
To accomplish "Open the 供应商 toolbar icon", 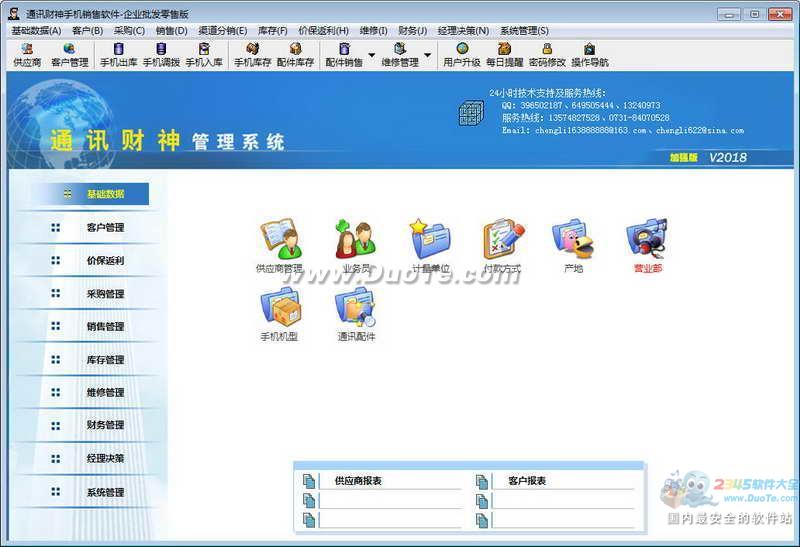I will click(27, 55).
